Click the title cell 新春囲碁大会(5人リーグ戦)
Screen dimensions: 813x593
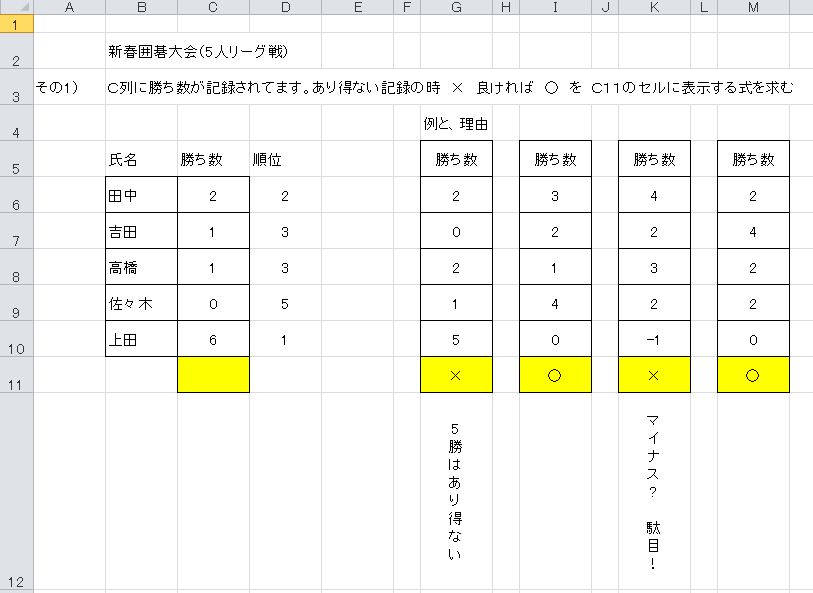pos(198,51)
